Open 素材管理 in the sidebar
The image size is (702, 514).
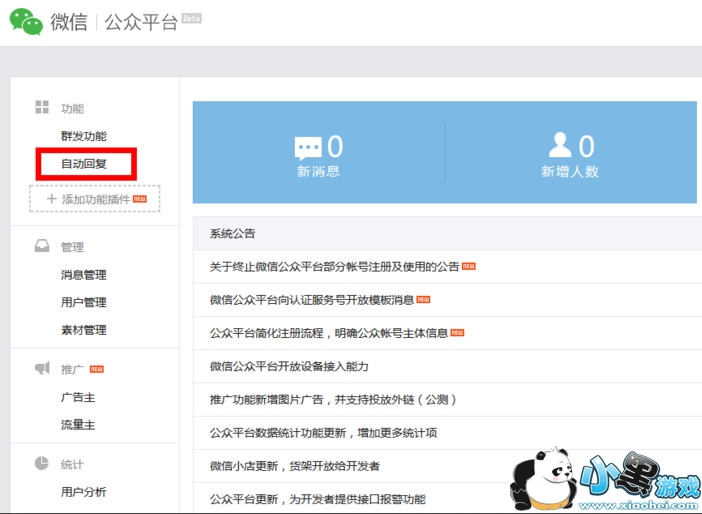point(84,330)
